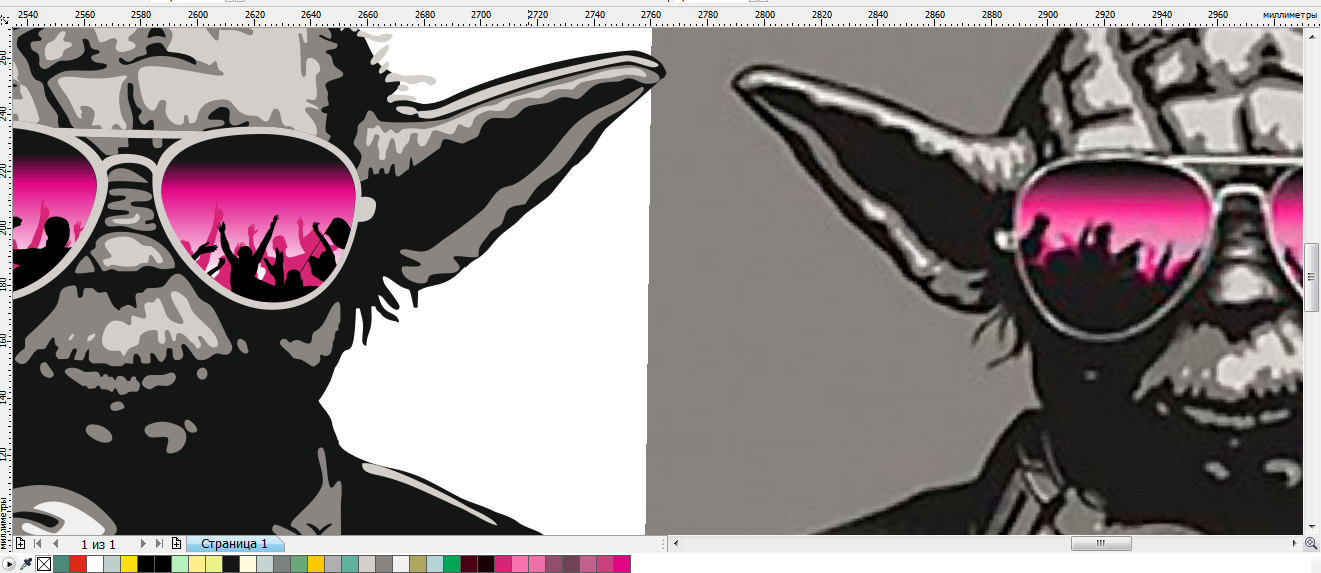Click the add page icon after last-page arrow

pos(176,544)
